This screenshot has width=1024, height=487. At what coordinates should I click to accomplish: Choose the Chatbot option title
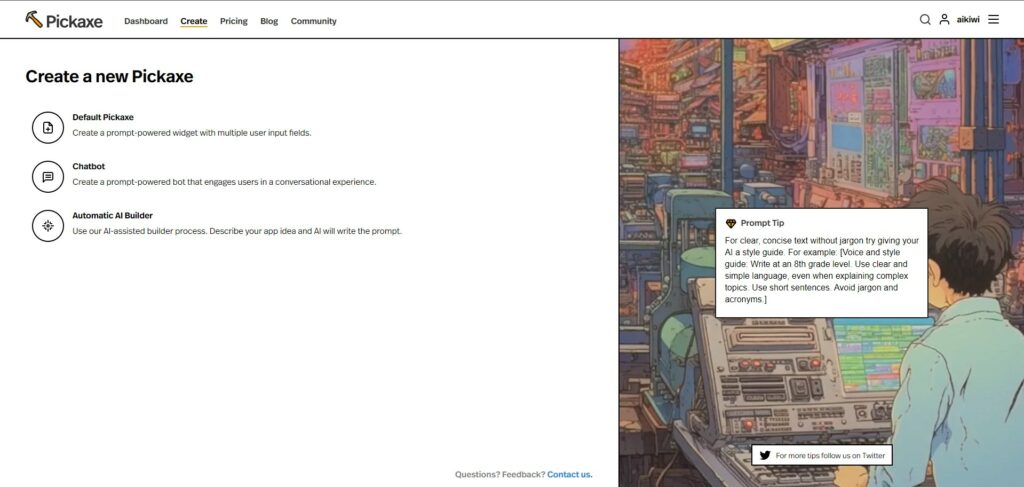tap(89, 166)
